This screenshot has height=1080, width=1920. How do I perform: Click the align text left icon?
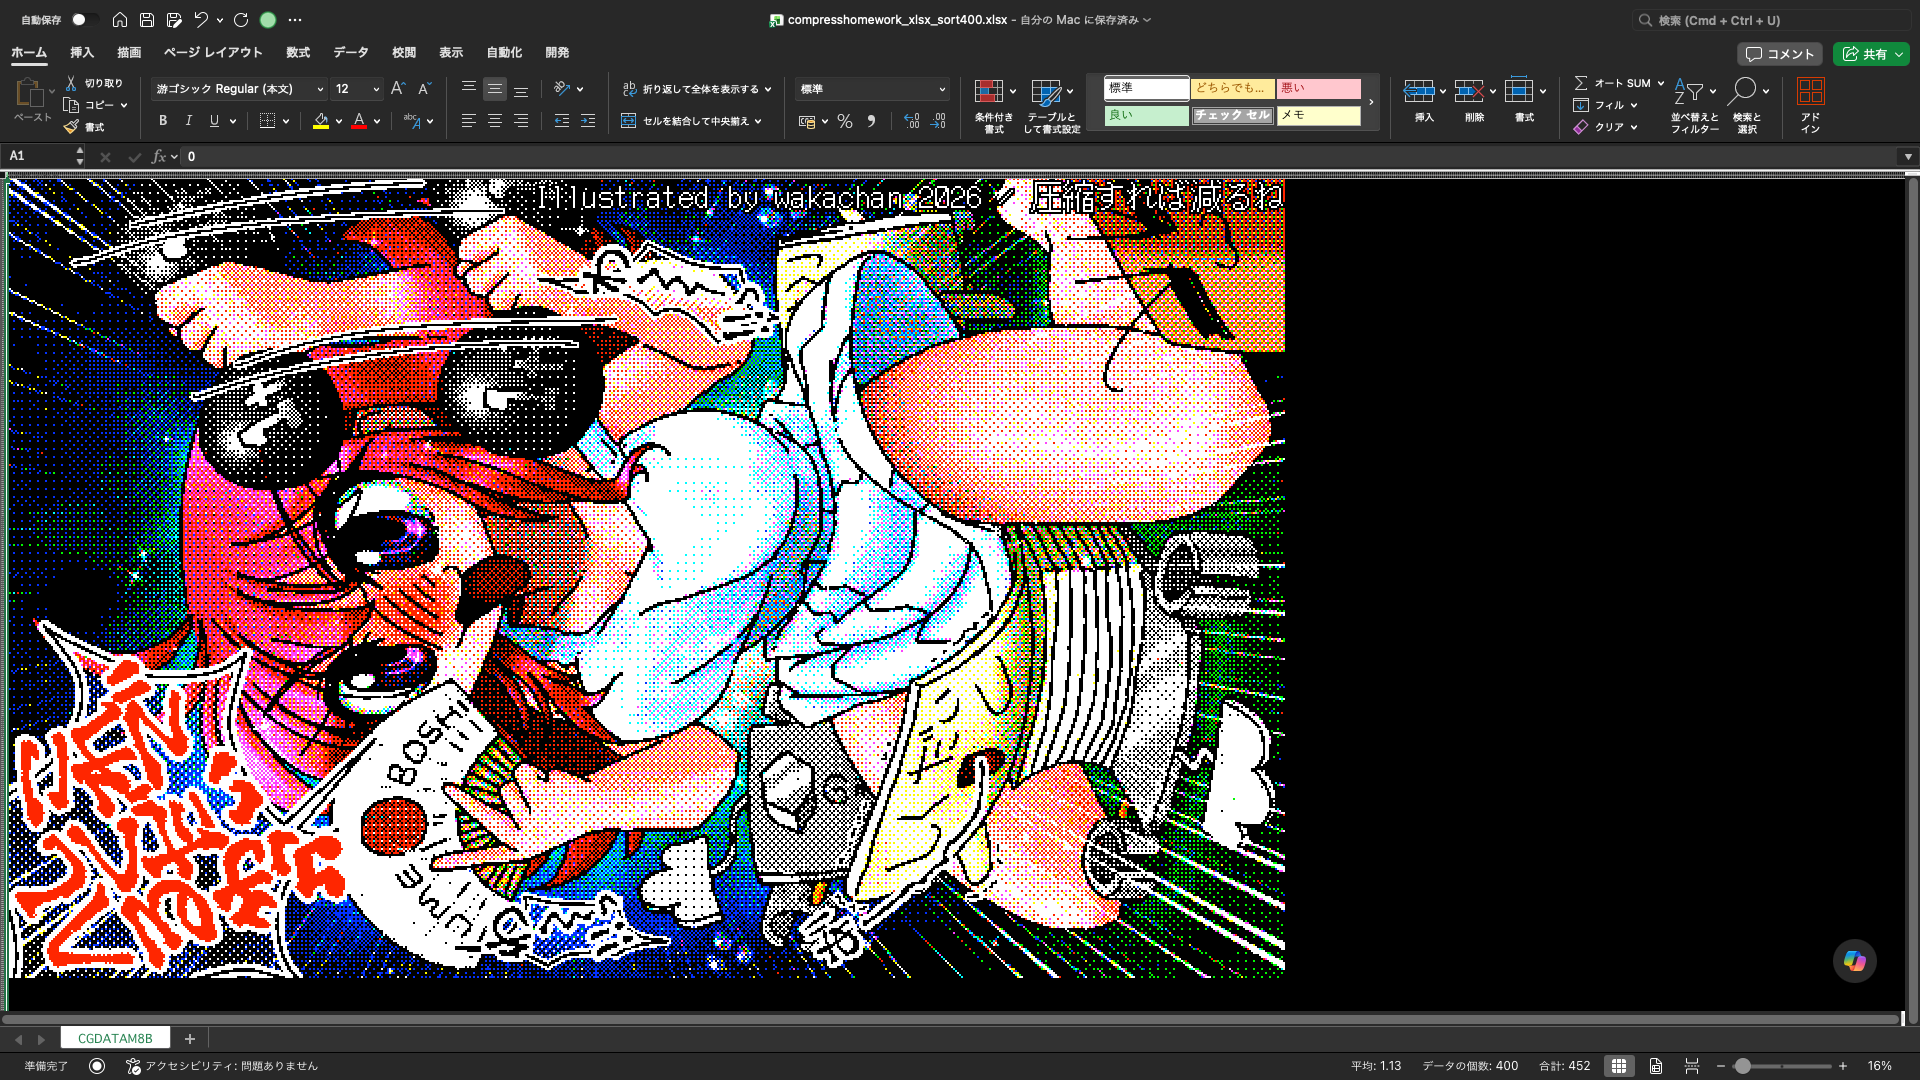[469, 121]
